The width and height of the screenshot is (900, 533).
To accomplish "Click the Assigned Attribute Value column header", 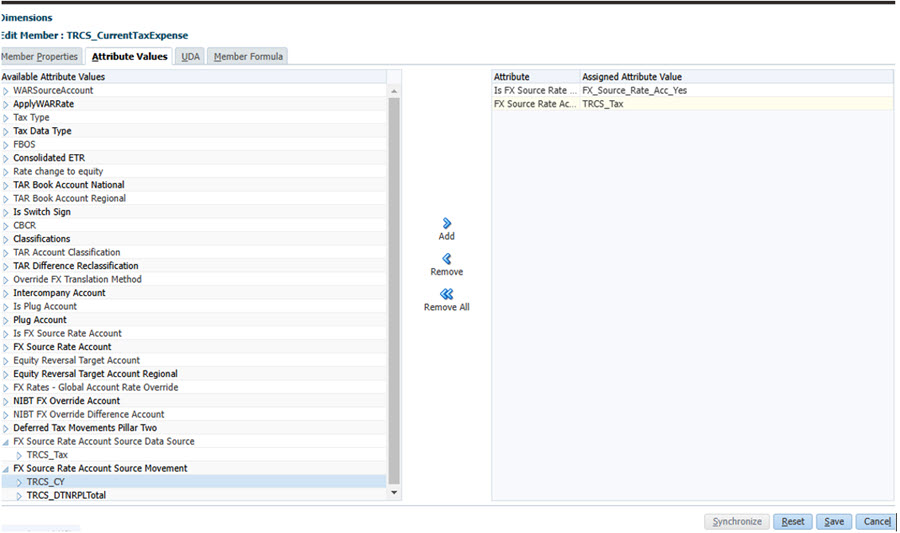I will click(x=736, y=77).
